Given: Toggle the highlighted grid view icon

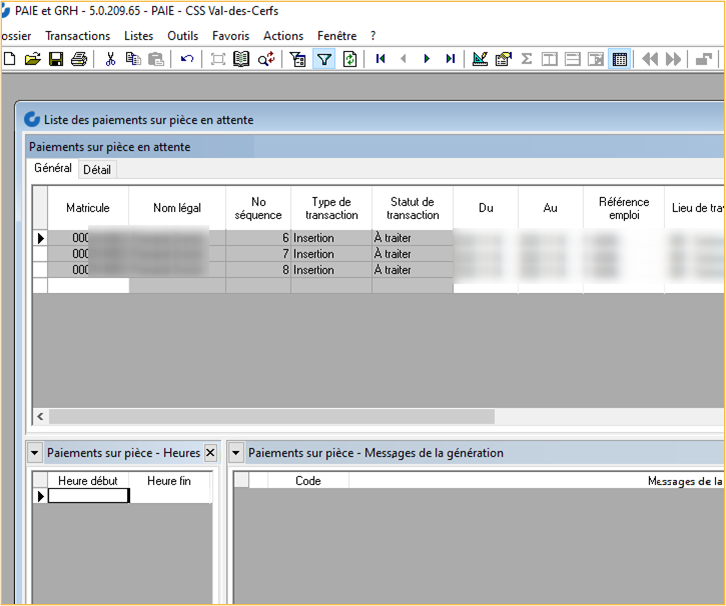Looking at the screenshot, I should click(620, 59).
